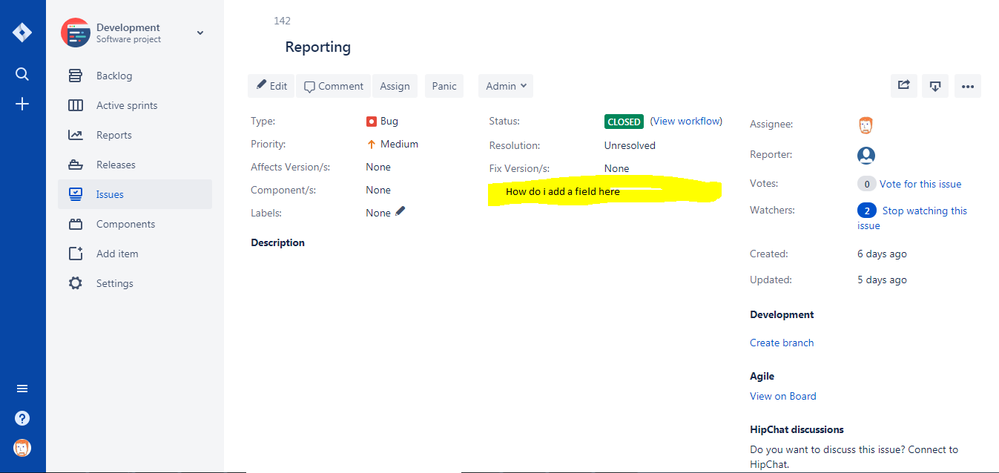This screenshot has height=473, width=999.
Task: Click the Add item icon
Action: click(x=75, y=254)
